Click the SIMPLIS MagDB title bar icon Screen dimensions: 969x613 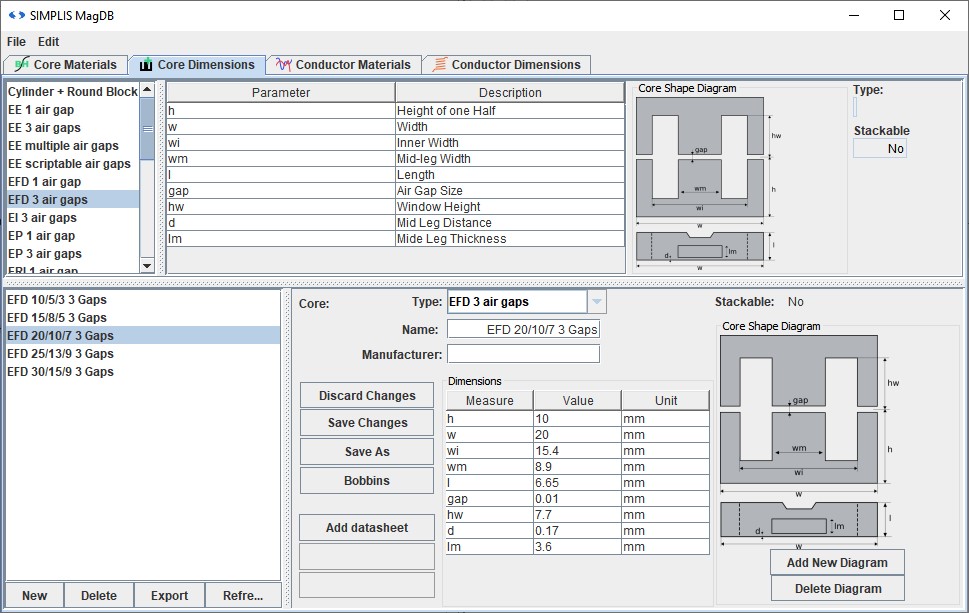(16, 15)
